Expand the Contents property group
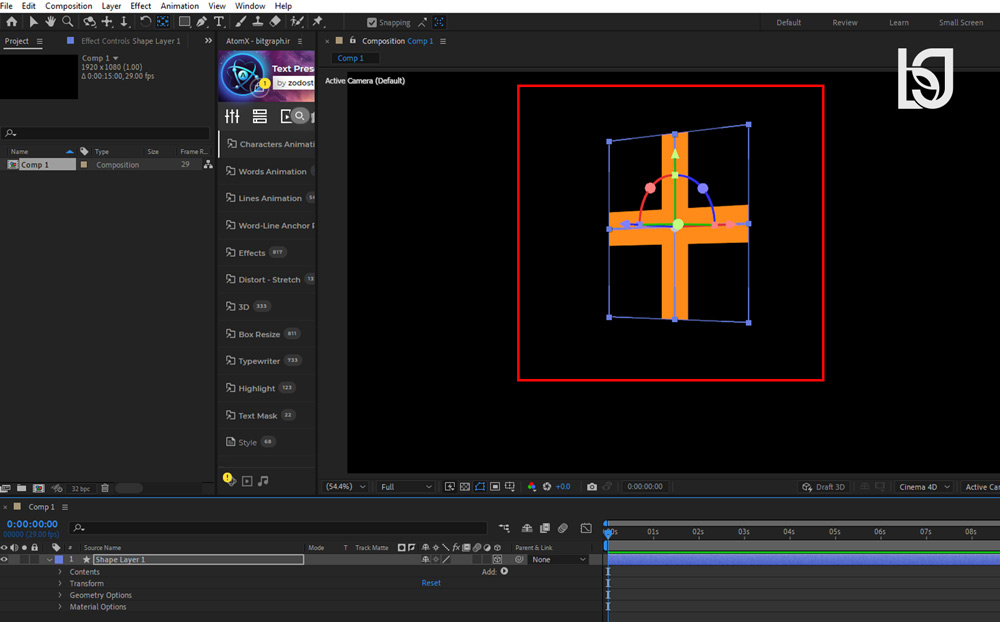This screenshot has width=1000, height=622. click(61, 572)
